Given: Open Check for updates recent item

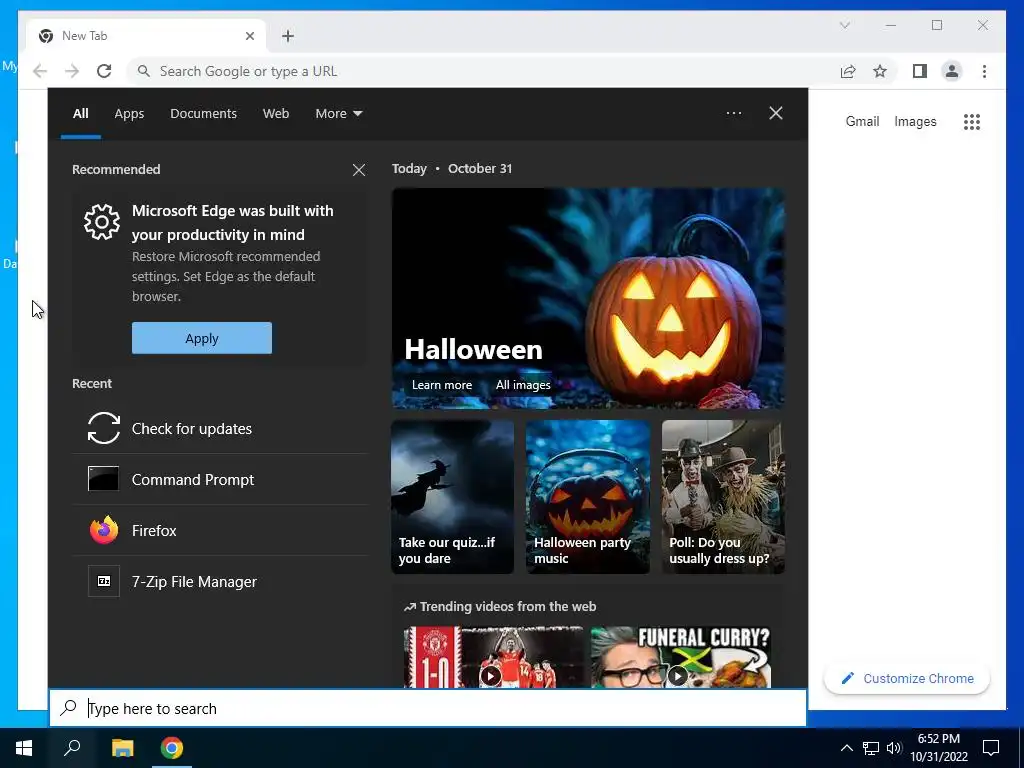Looking at the screenshot, I should 220,428.
